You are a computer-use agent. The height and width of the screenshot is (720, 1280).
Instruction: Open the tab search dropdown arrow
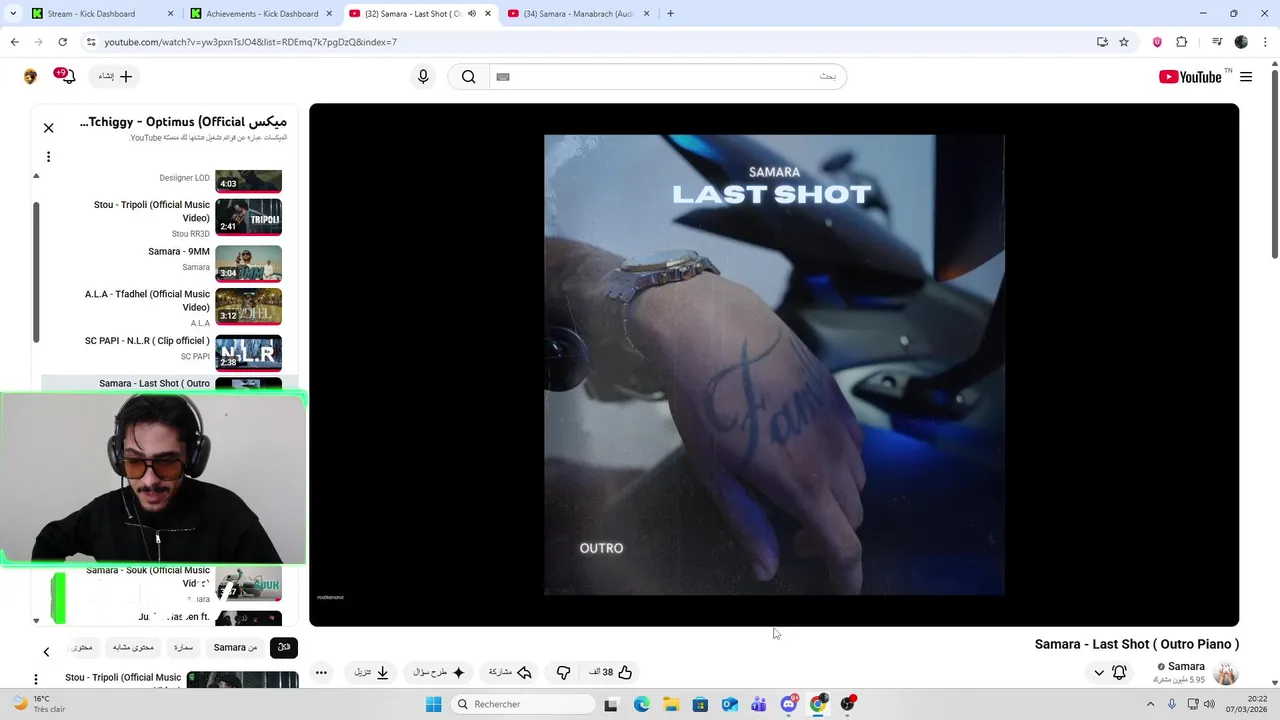pyautogui.click(x=12, y=14)
